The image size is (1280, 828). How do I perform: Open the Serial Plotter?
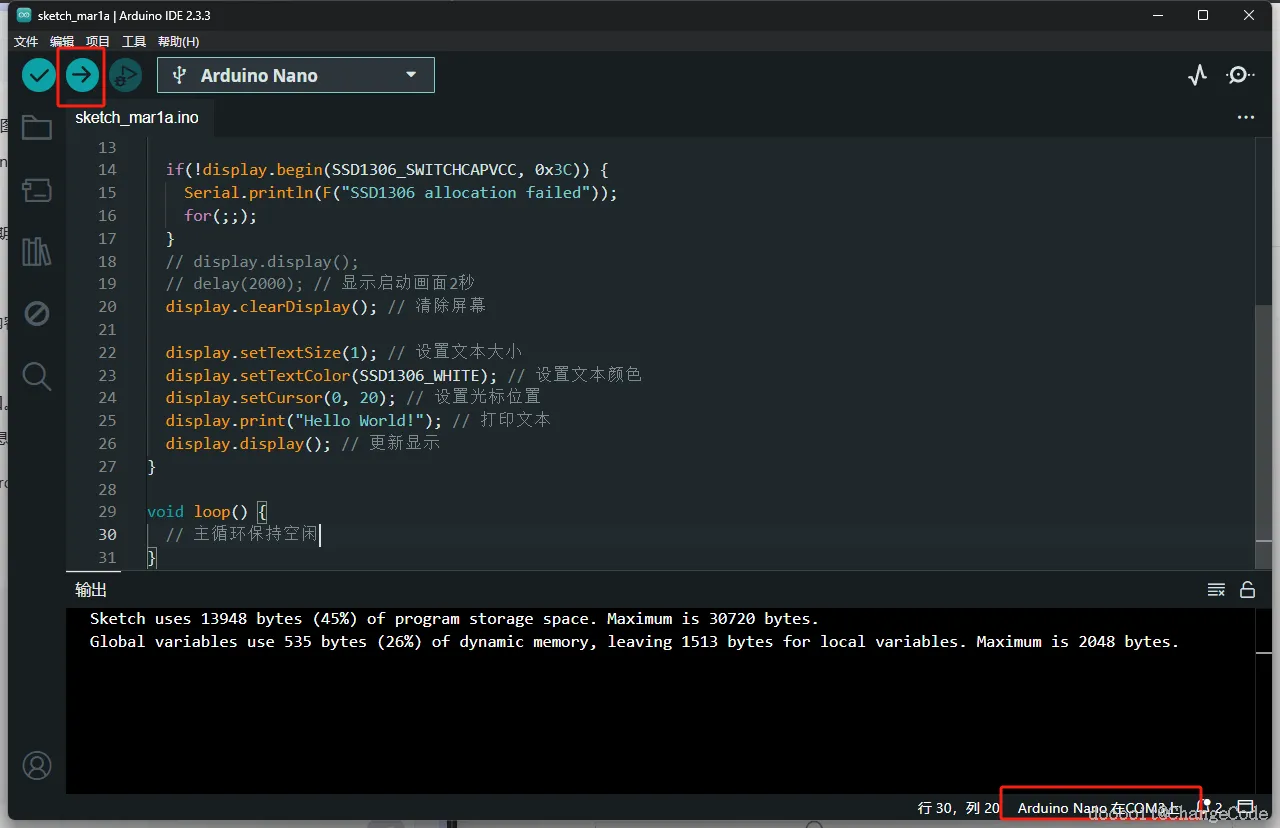click(1197, 75)
